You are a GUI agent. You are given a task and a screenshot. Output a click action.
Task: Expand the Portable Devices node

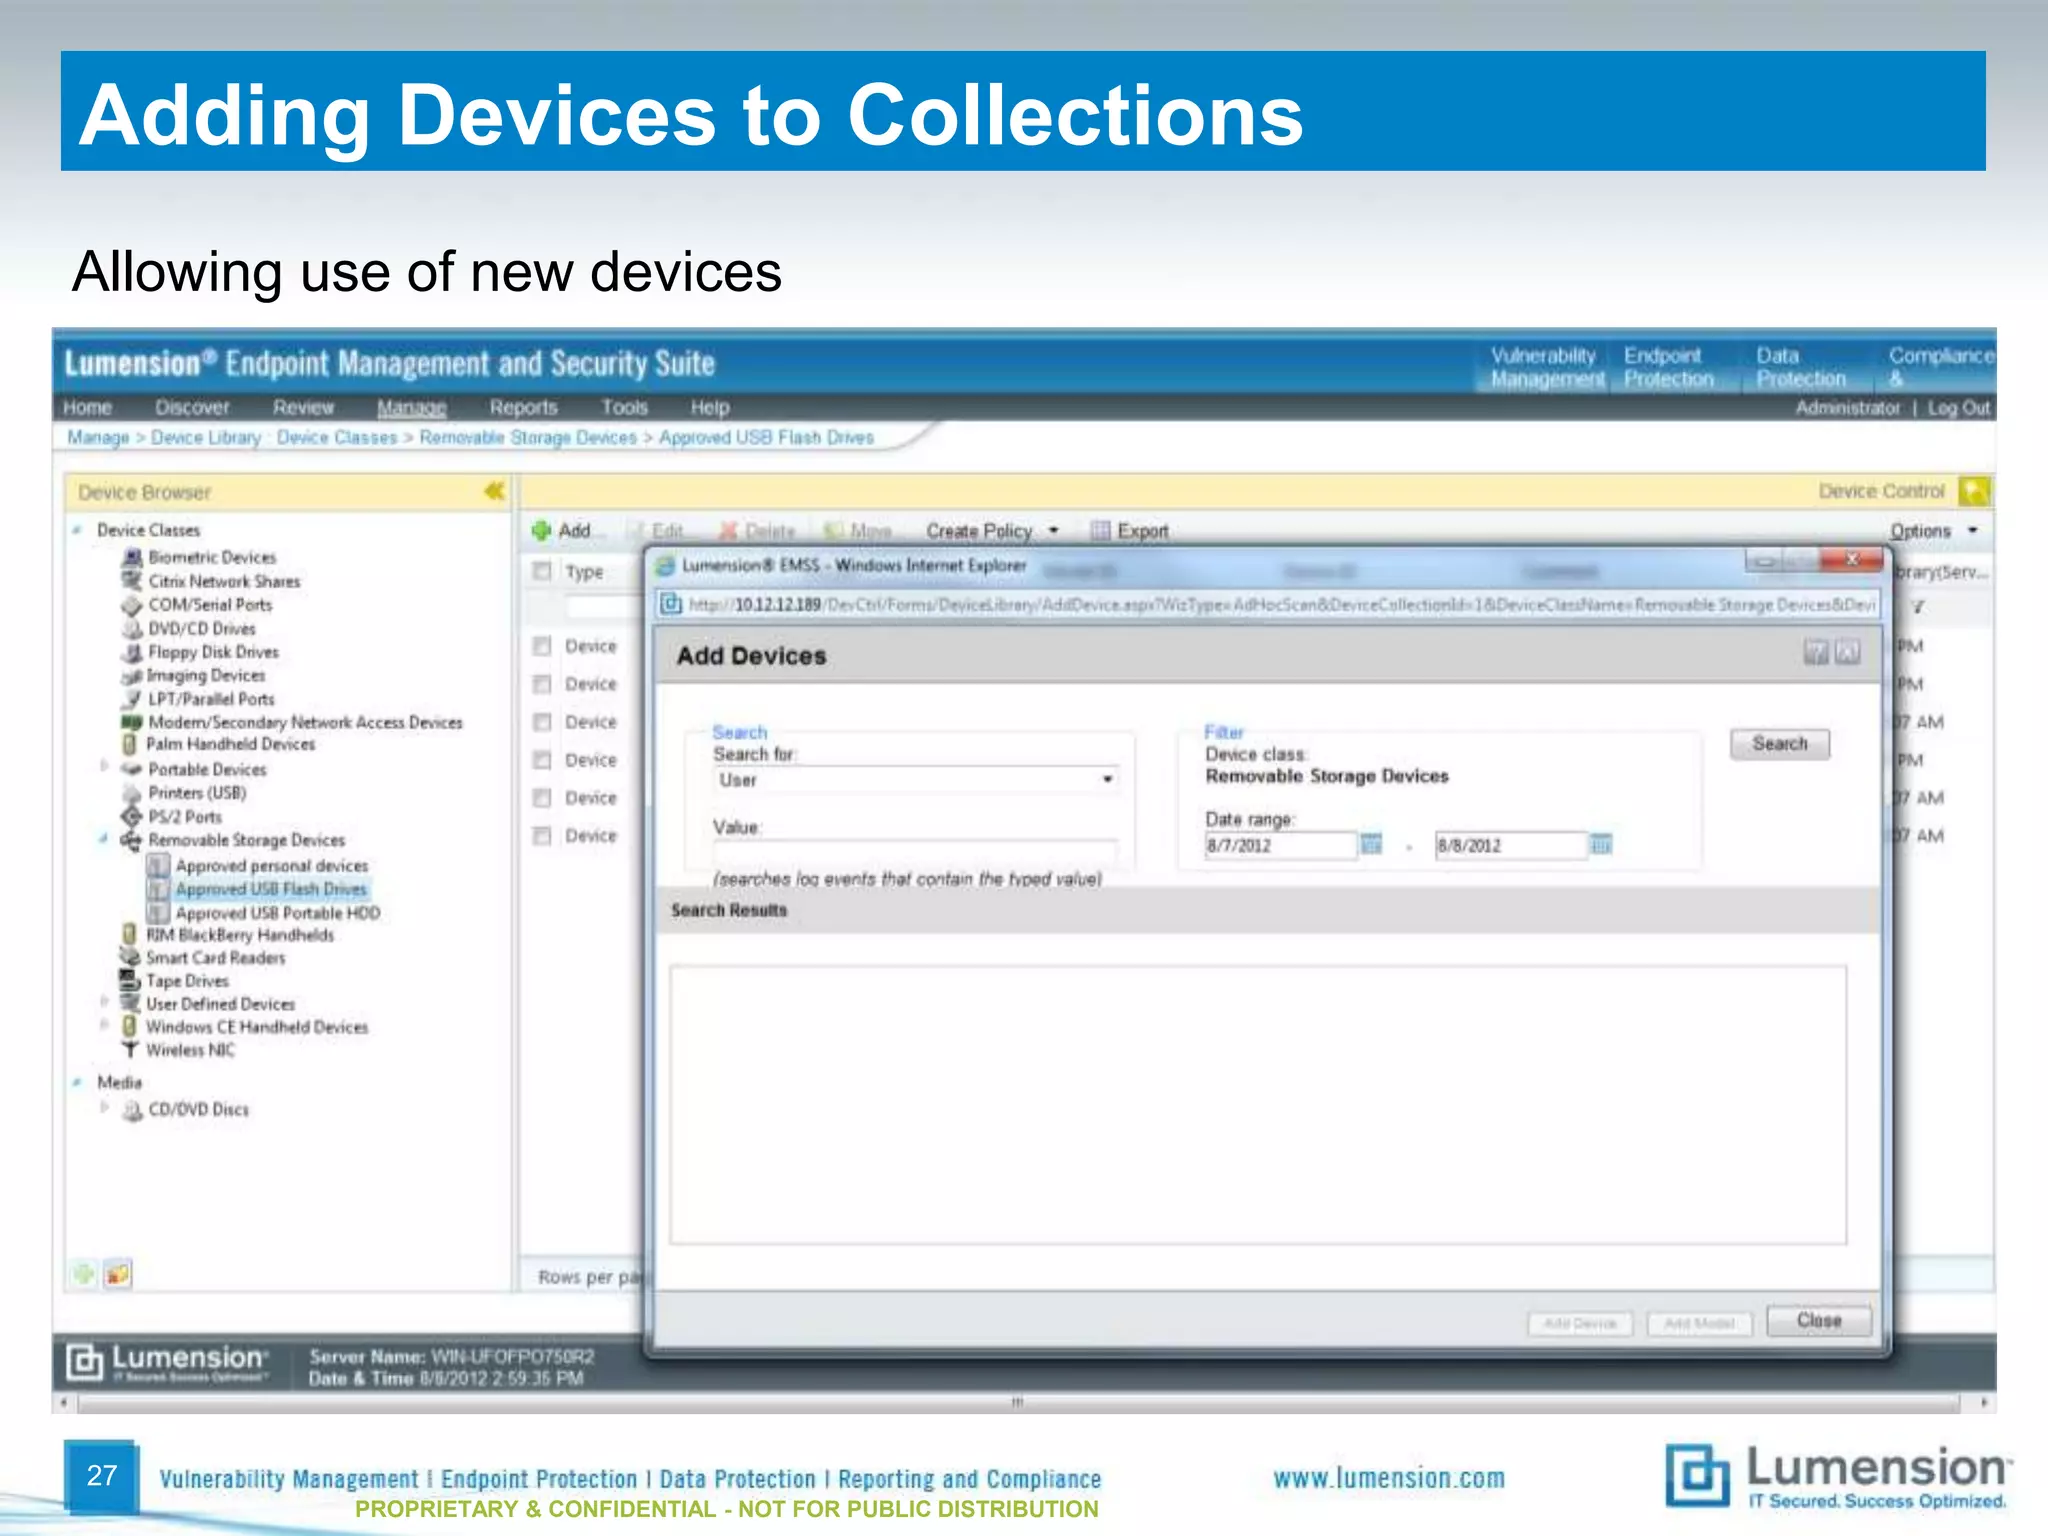104,767
